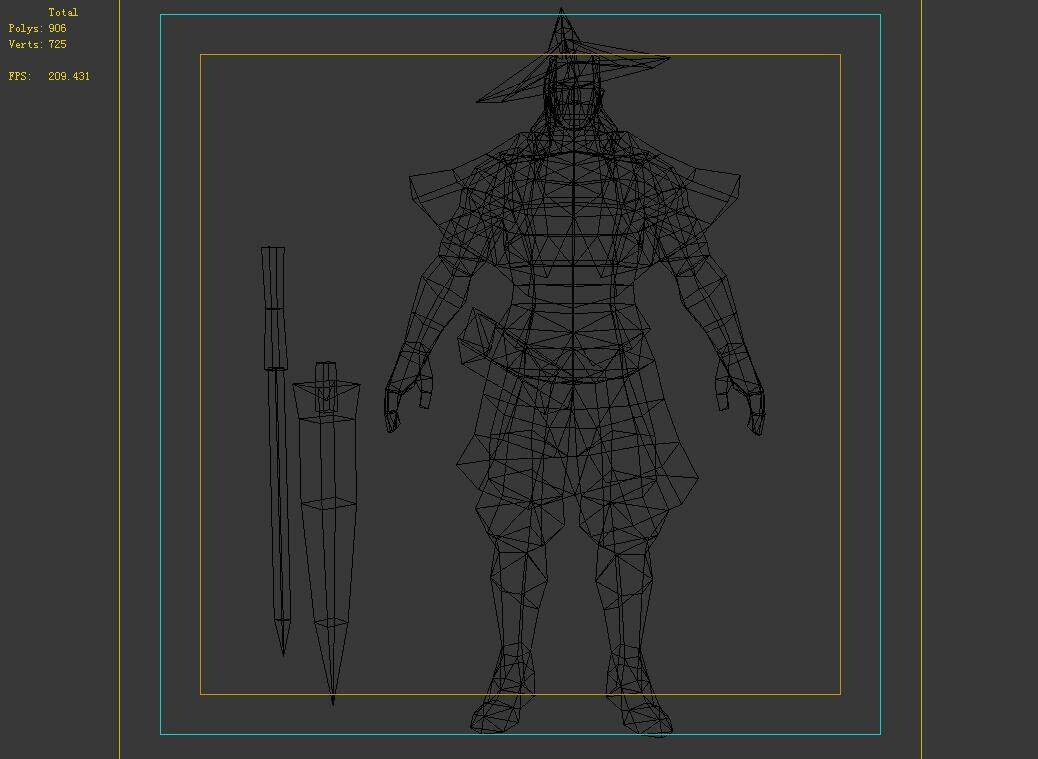Click the Polys count value 906
Image resolution: width=1038 pixels, height=759 pixels.
(x=57, y=28)
